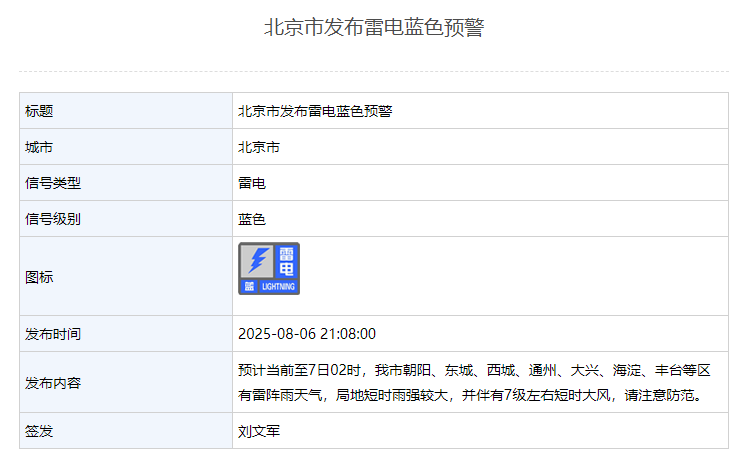Select the signer name 刘文军

(258, 431)
